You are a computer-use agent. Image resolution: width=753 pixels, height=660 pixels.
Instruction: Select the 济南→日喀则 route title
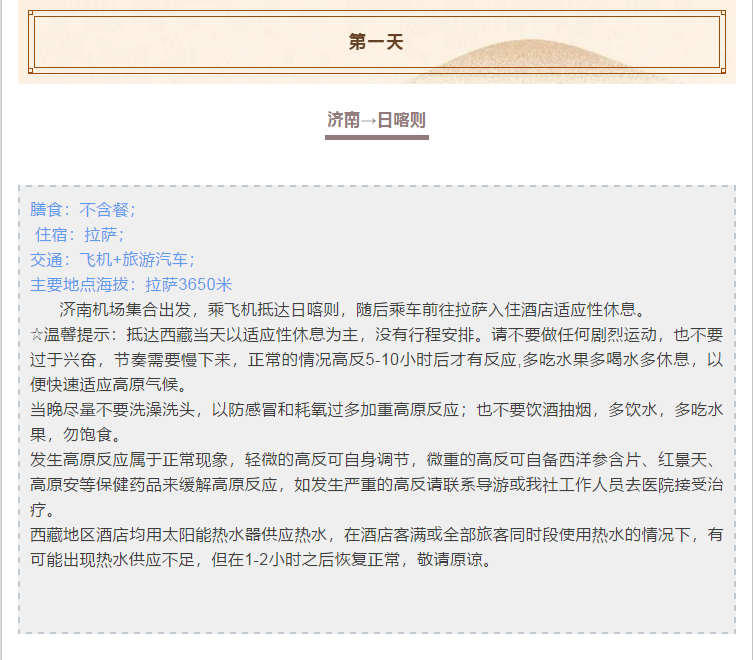tap(376, 120)
